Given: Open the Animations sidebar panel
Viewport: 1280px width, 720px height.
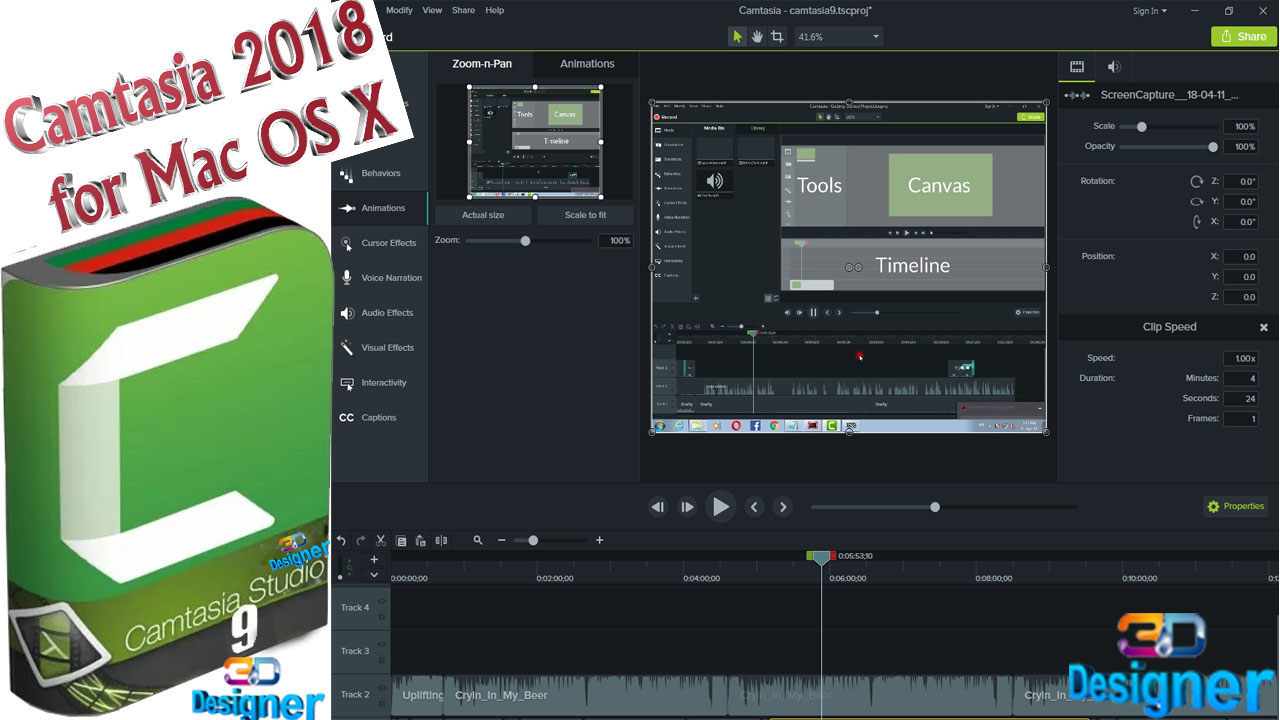Looking at the screenshot, I should (x=380, y=208).
